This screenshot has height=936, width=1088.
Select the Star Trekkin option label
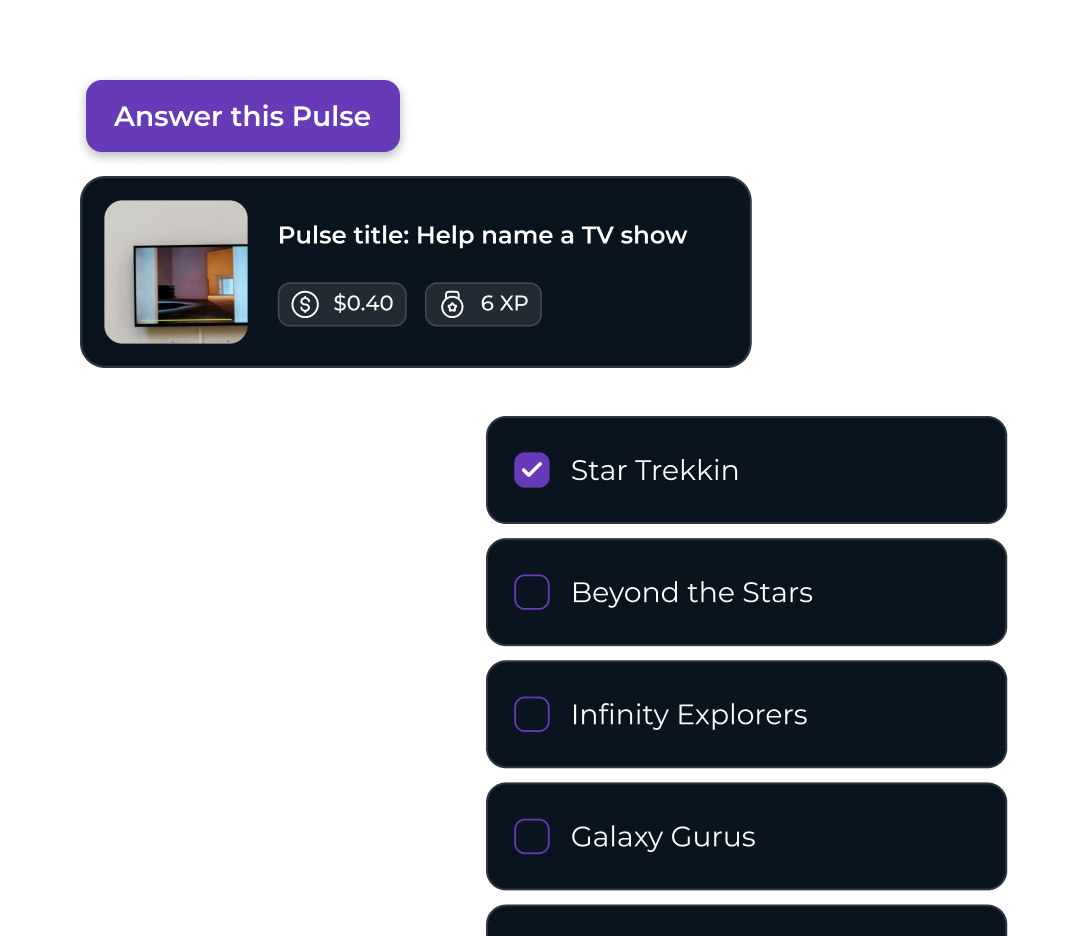pyautogui.click(x=654, y=470)
